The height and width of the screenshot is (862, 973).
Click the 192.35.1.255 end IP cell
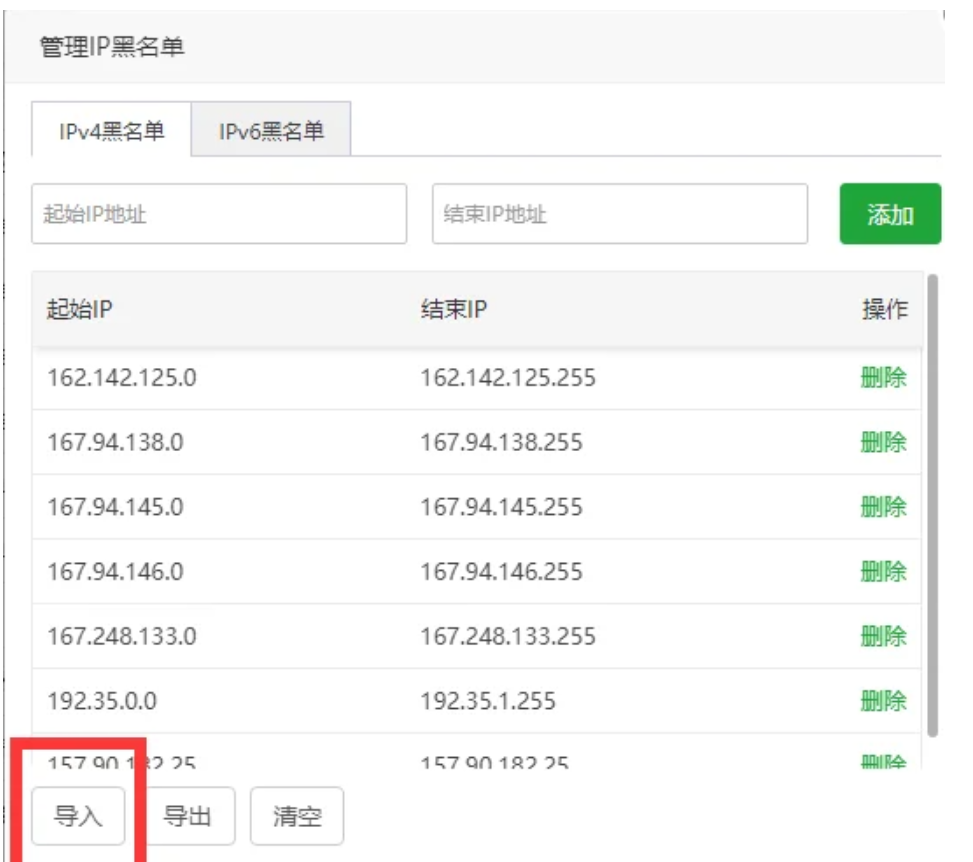[x=488, y=701]
